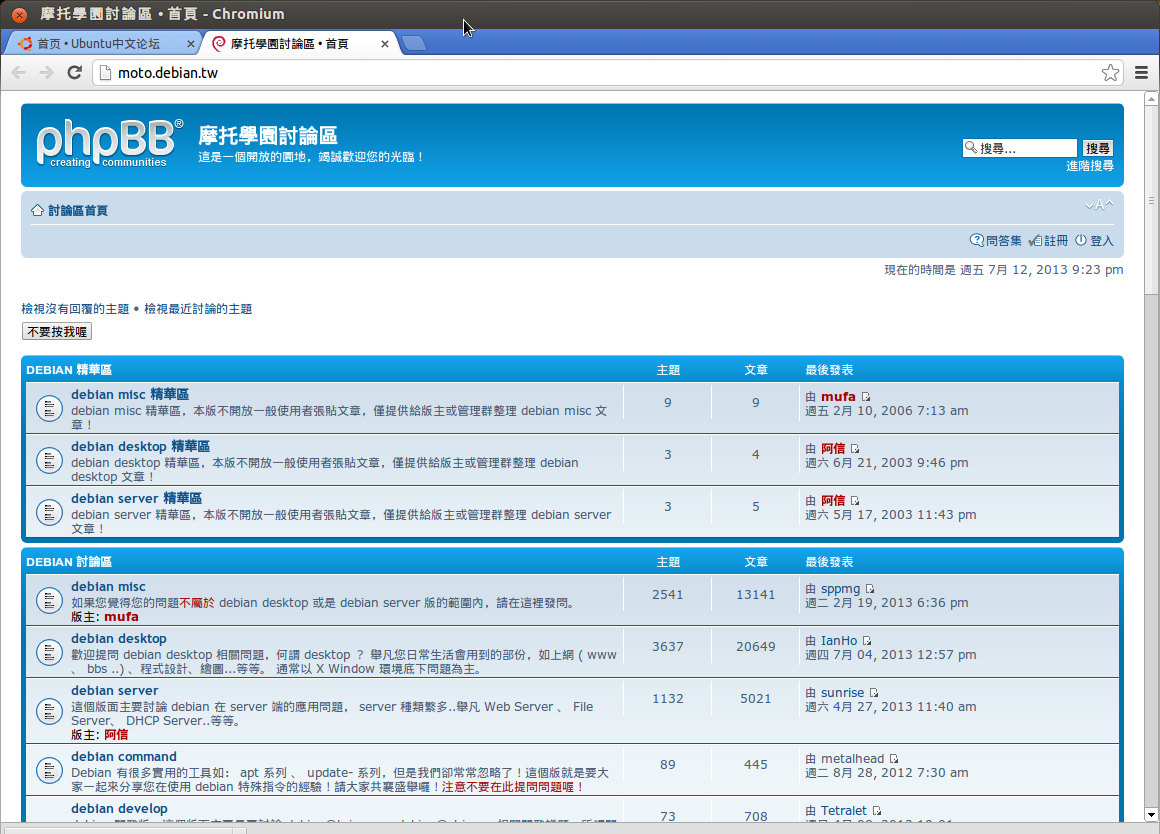Click the forward navigation arrow
1160x834 pixels.
pos(46,73)
